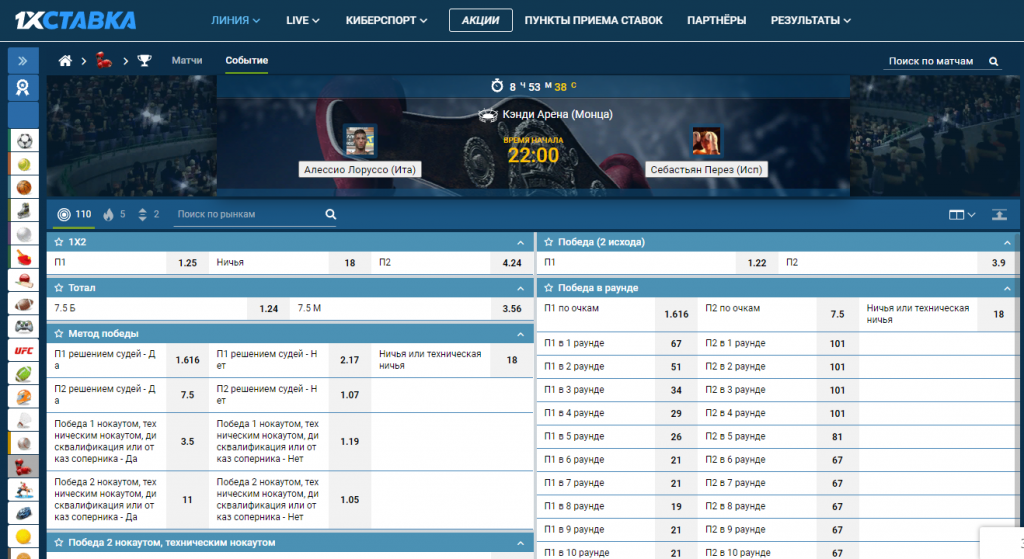
Task: Toggle favorite star for Тотал market
Action: click(59, 287)
